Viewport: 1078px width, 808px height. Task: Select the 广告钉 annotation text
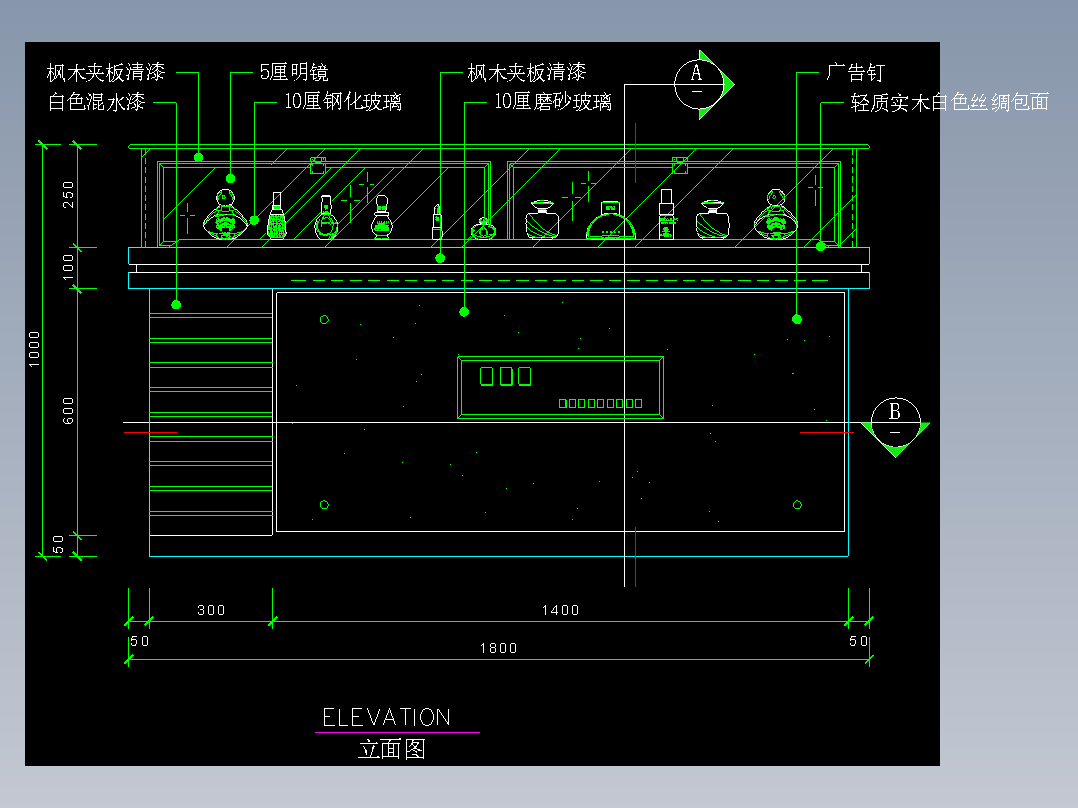(x=855, y=72)
